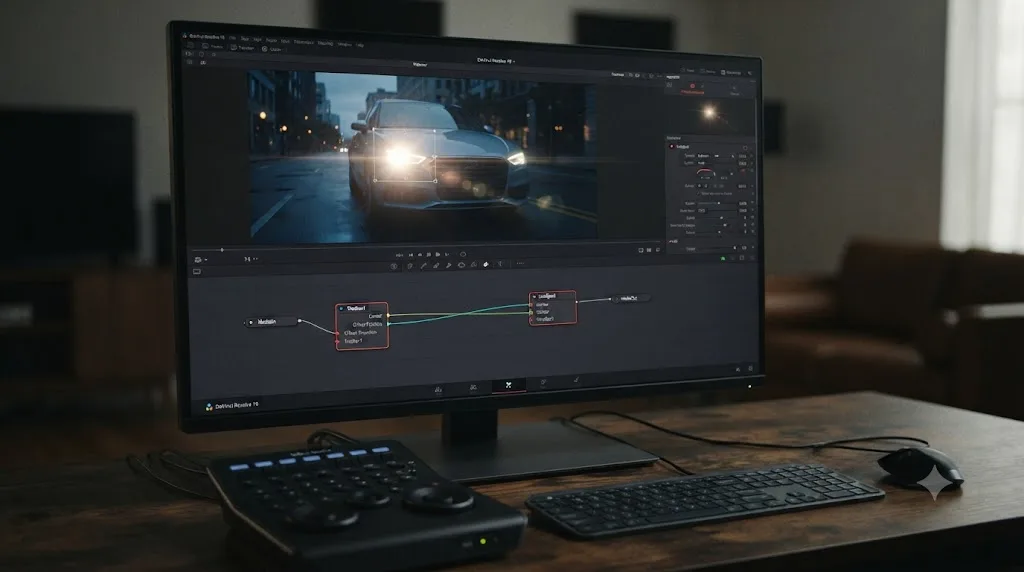Screen dimensions: 1024x572
Task: Click the DaVinci Resolve logo in the menu bar
Action: (185, 36)
